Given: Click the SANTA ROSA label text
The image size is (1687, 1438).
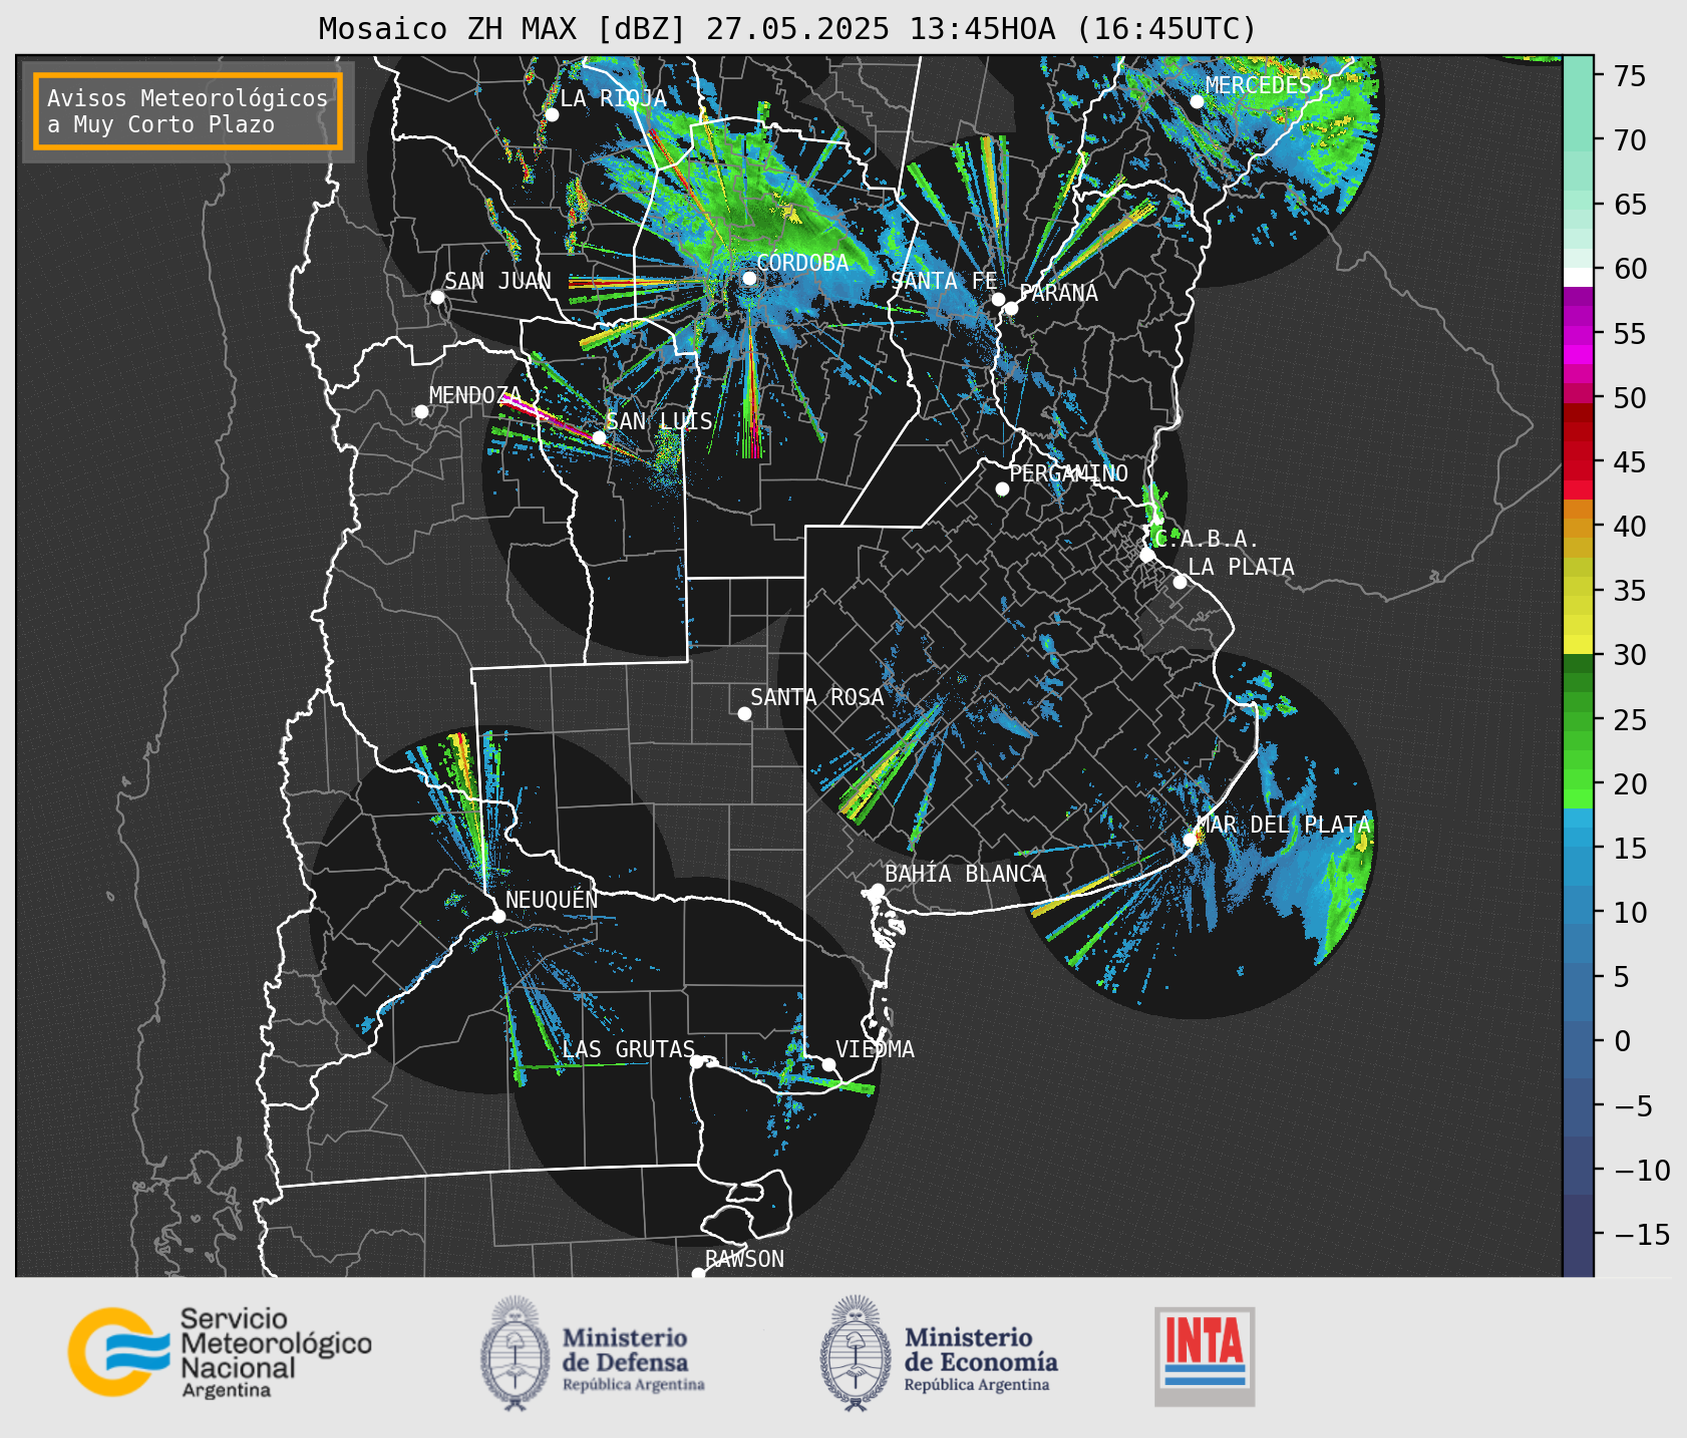Looking at the screenshot, I should (x=817, y=697).
